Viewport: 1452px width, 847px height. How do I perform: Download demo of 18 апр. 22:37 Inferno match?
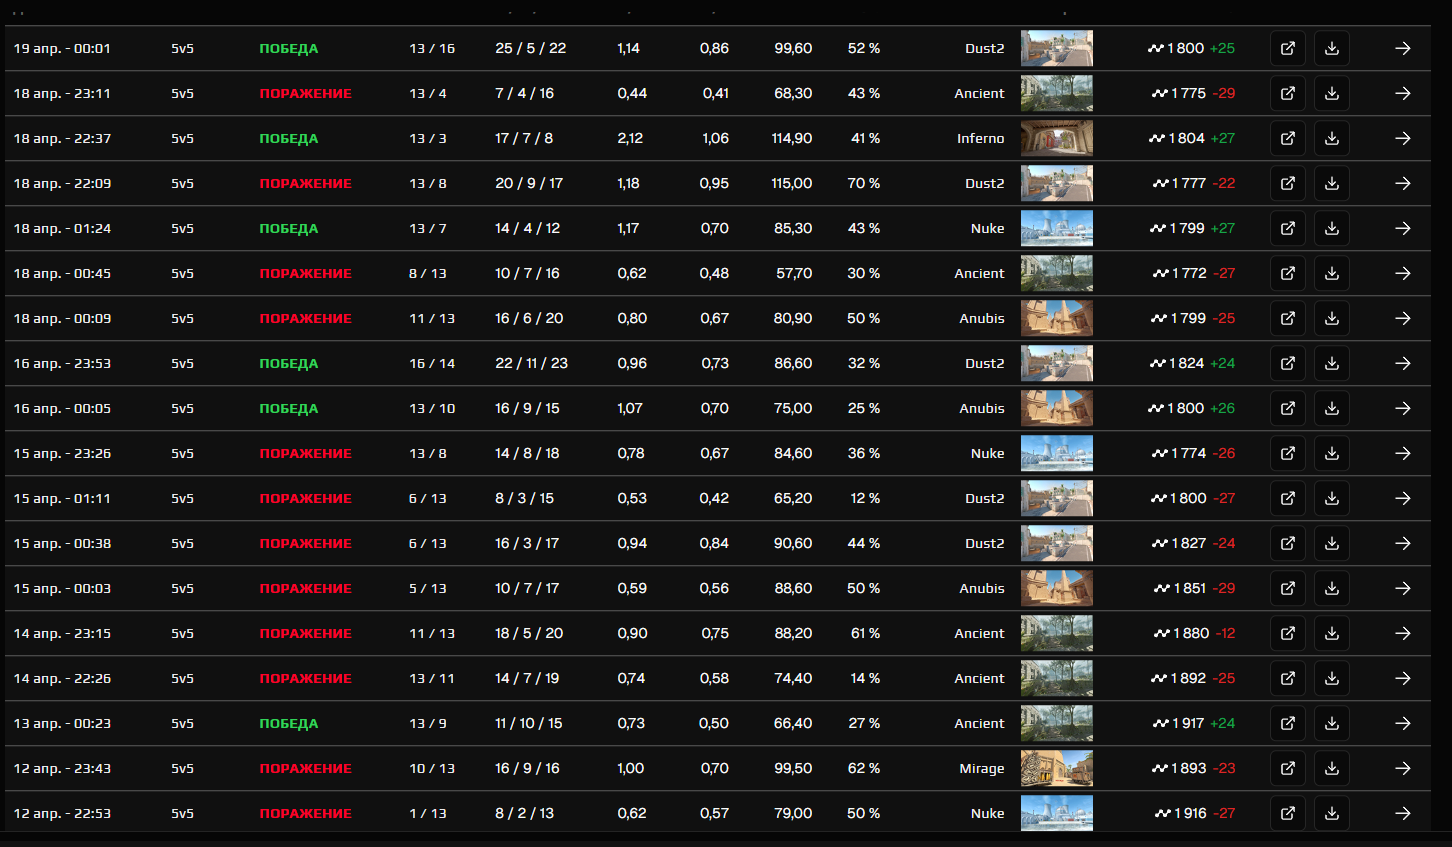click(1332, 138)
